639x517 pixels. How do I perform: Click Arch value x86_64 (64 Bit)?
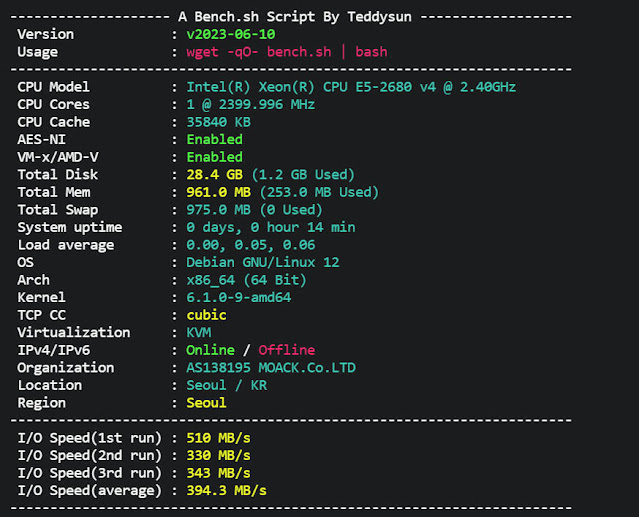(x=246, y=280)
